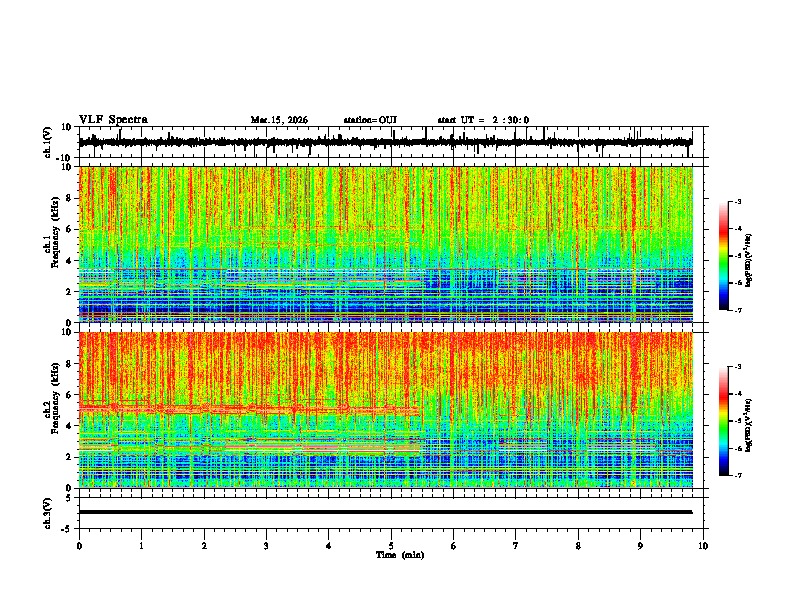Image resolution: width=792 pixels, height=612 pixels.
Task: Click the time axis tick label "1"
Action: click(141, 546)
